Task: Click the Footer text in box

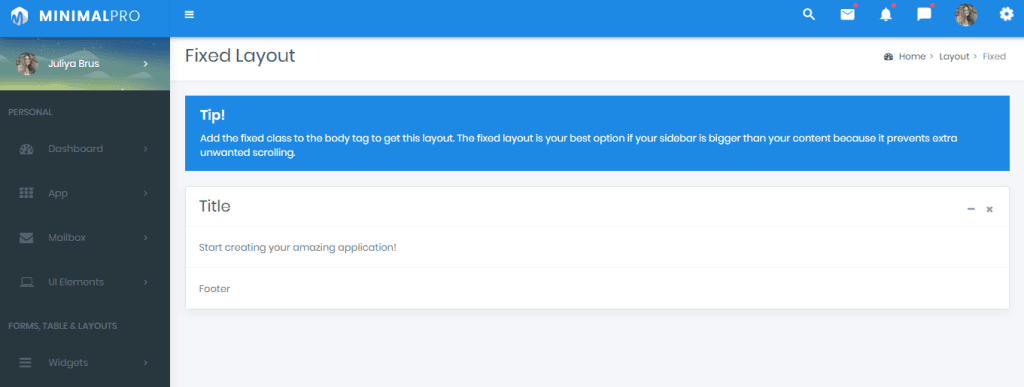Action: pos(215,288)
